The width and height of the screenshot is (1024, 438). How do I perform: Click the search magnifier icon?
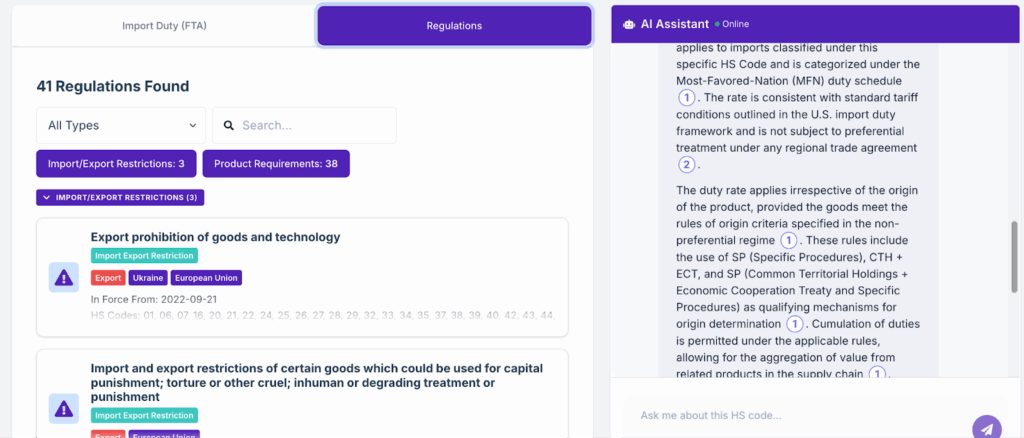229,126
